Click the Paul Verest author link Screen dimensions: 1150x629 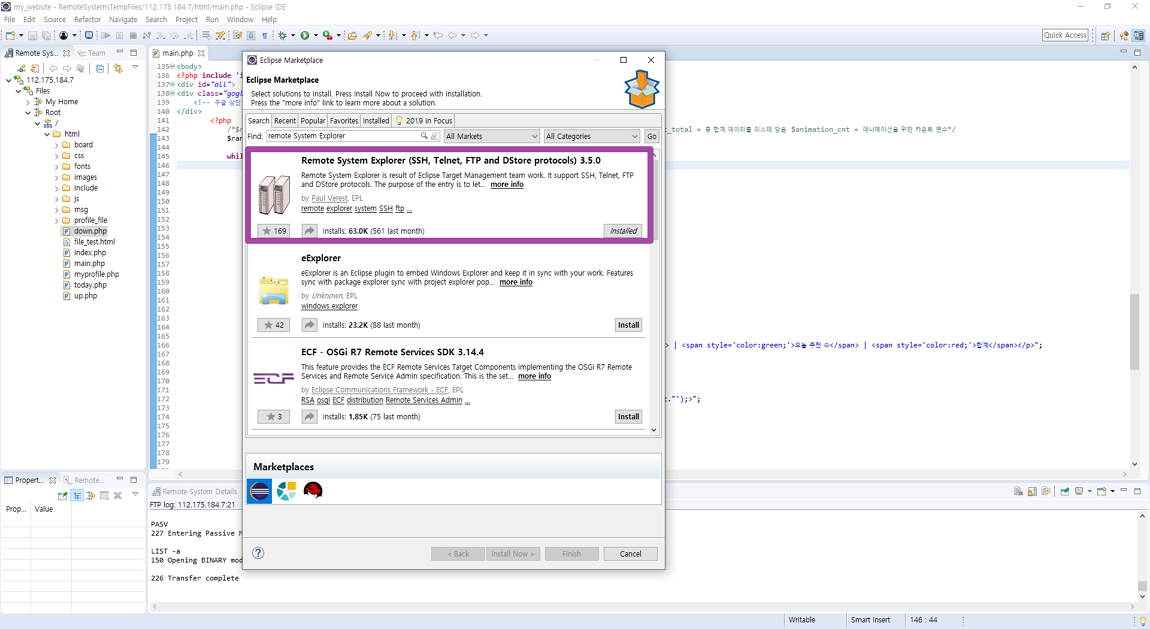click(329, 198)
